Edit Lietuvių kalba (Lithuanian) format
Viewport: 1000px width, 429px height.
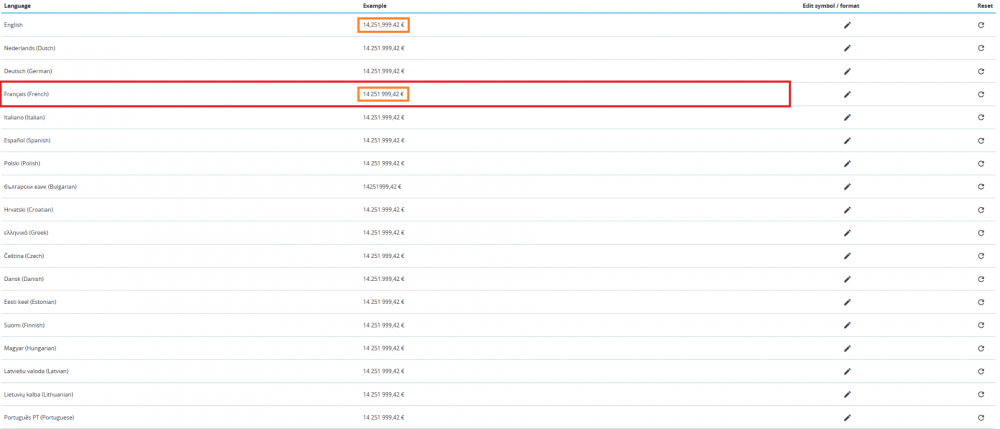pos(847,395)
